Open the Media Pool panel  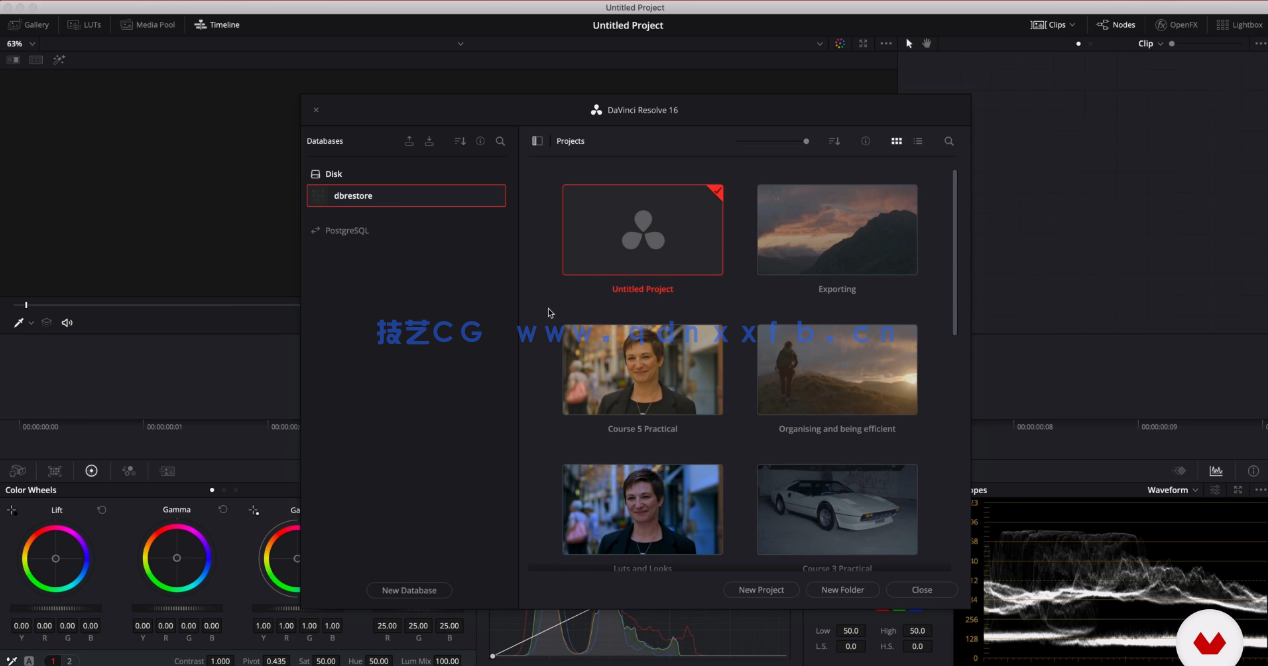(147, 24)
